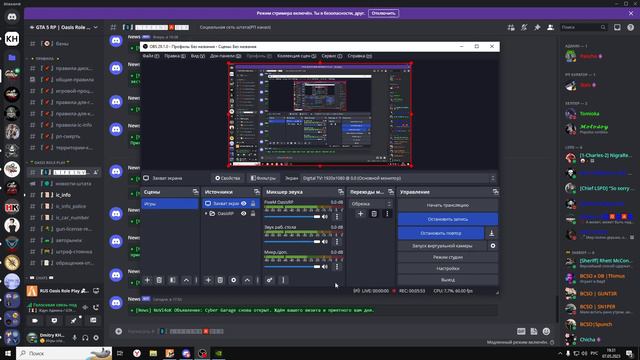This screenshot has height=360, width=640.
Task: Open Звук раб. стола channel options menu
Action: click(x=337, y=242)
